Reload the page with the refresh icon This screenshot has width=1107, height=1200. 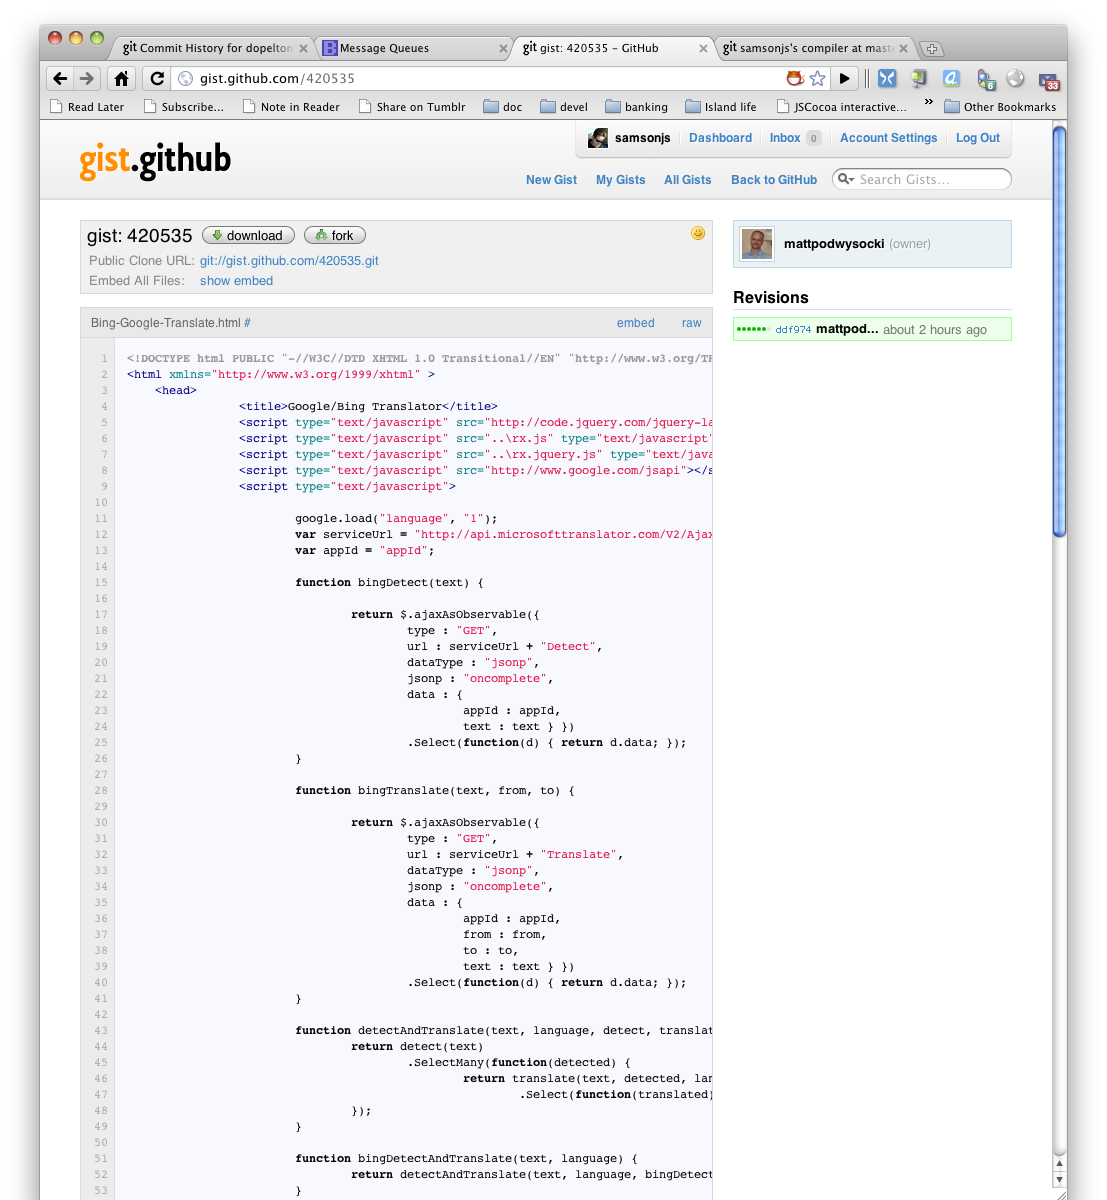[156, 78]
